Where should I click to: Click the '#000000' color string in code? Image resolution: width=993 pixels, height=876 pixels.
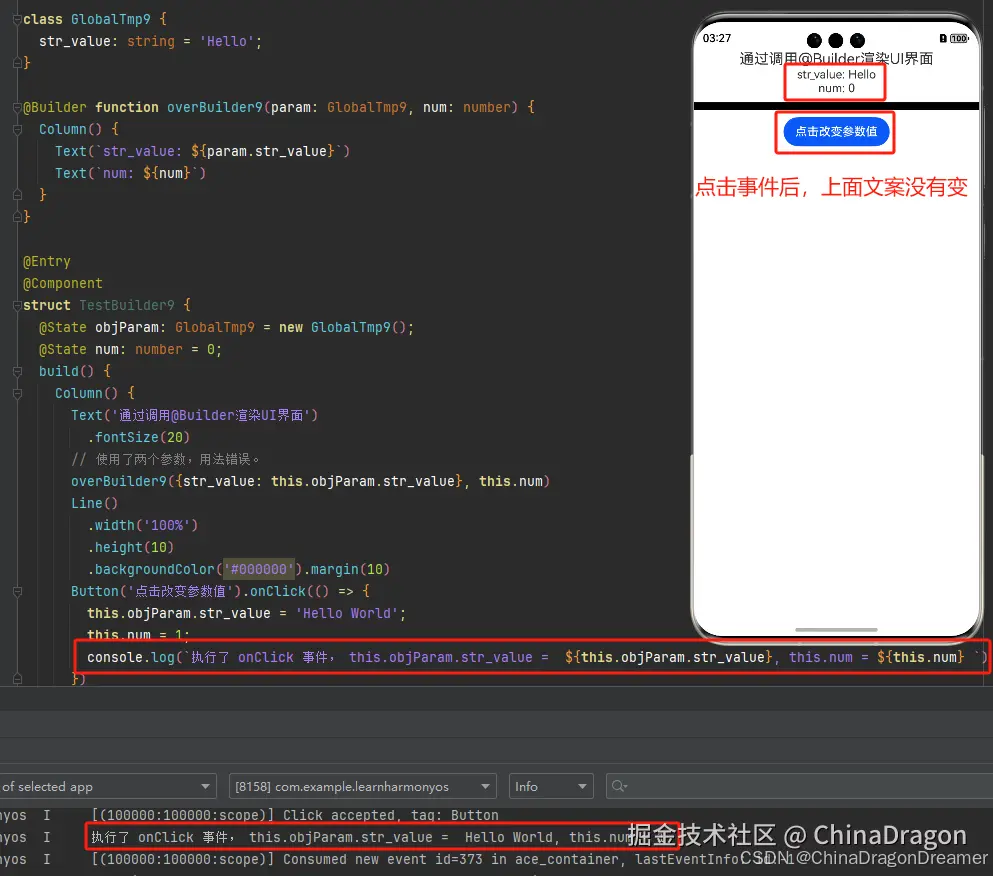pos(258,569)
